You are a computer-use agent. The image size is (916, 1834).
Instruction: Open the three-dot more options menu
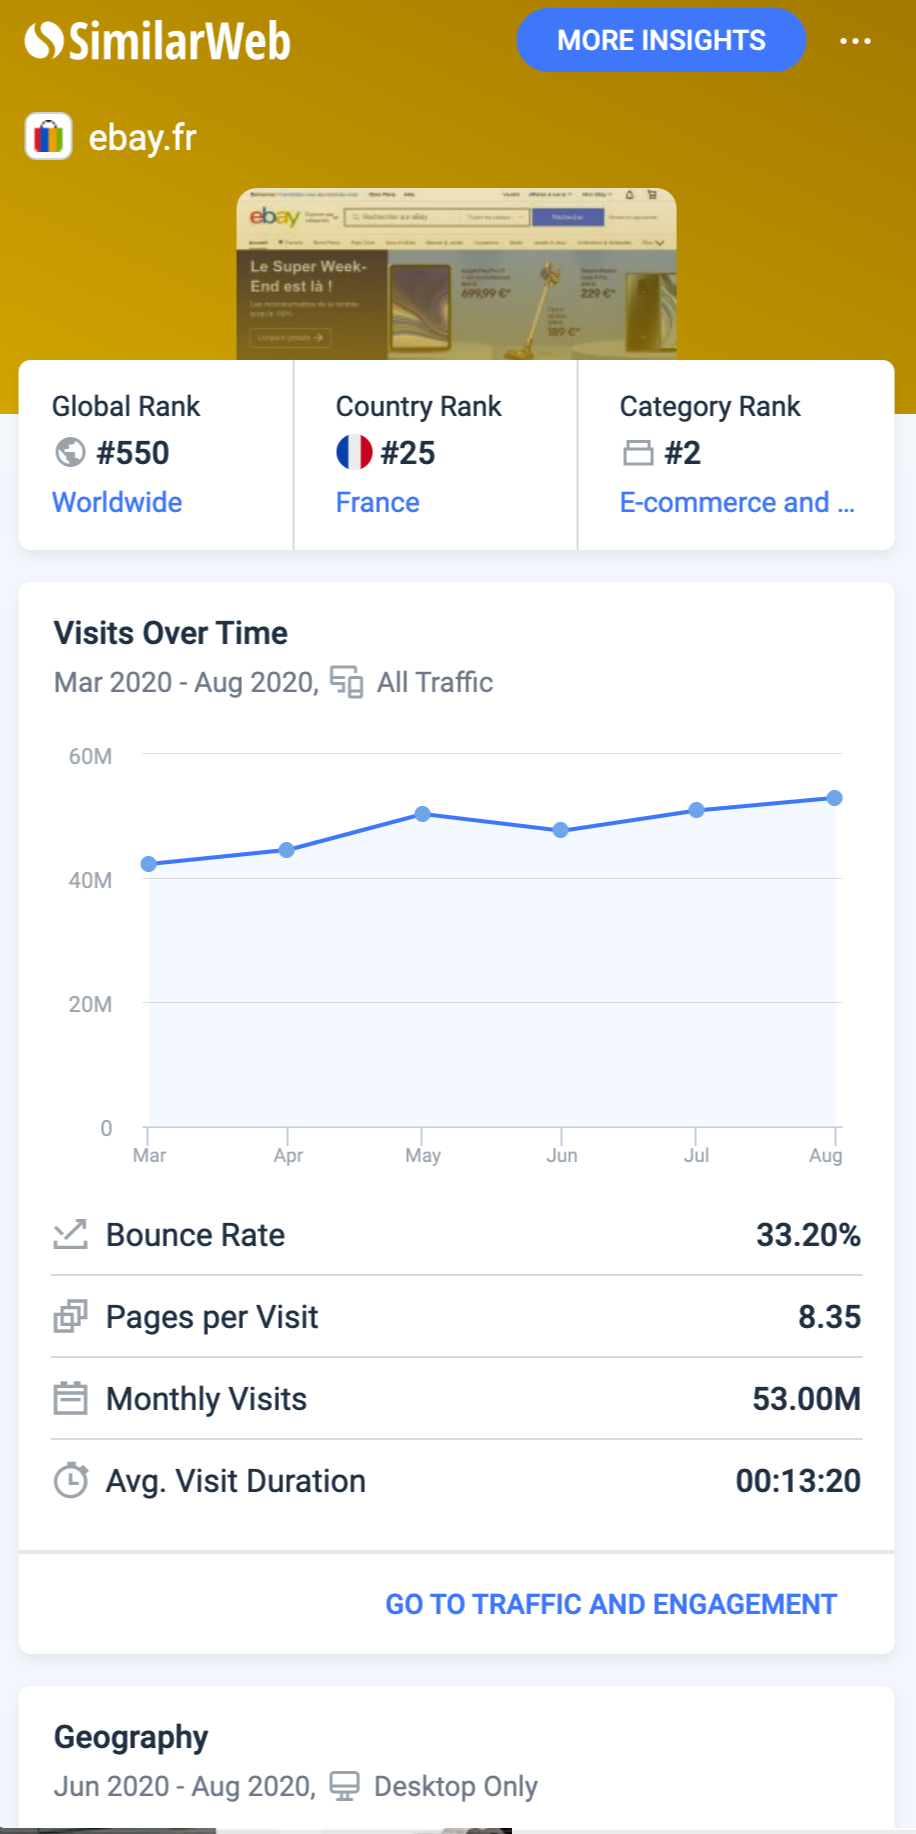pos(855,41)
